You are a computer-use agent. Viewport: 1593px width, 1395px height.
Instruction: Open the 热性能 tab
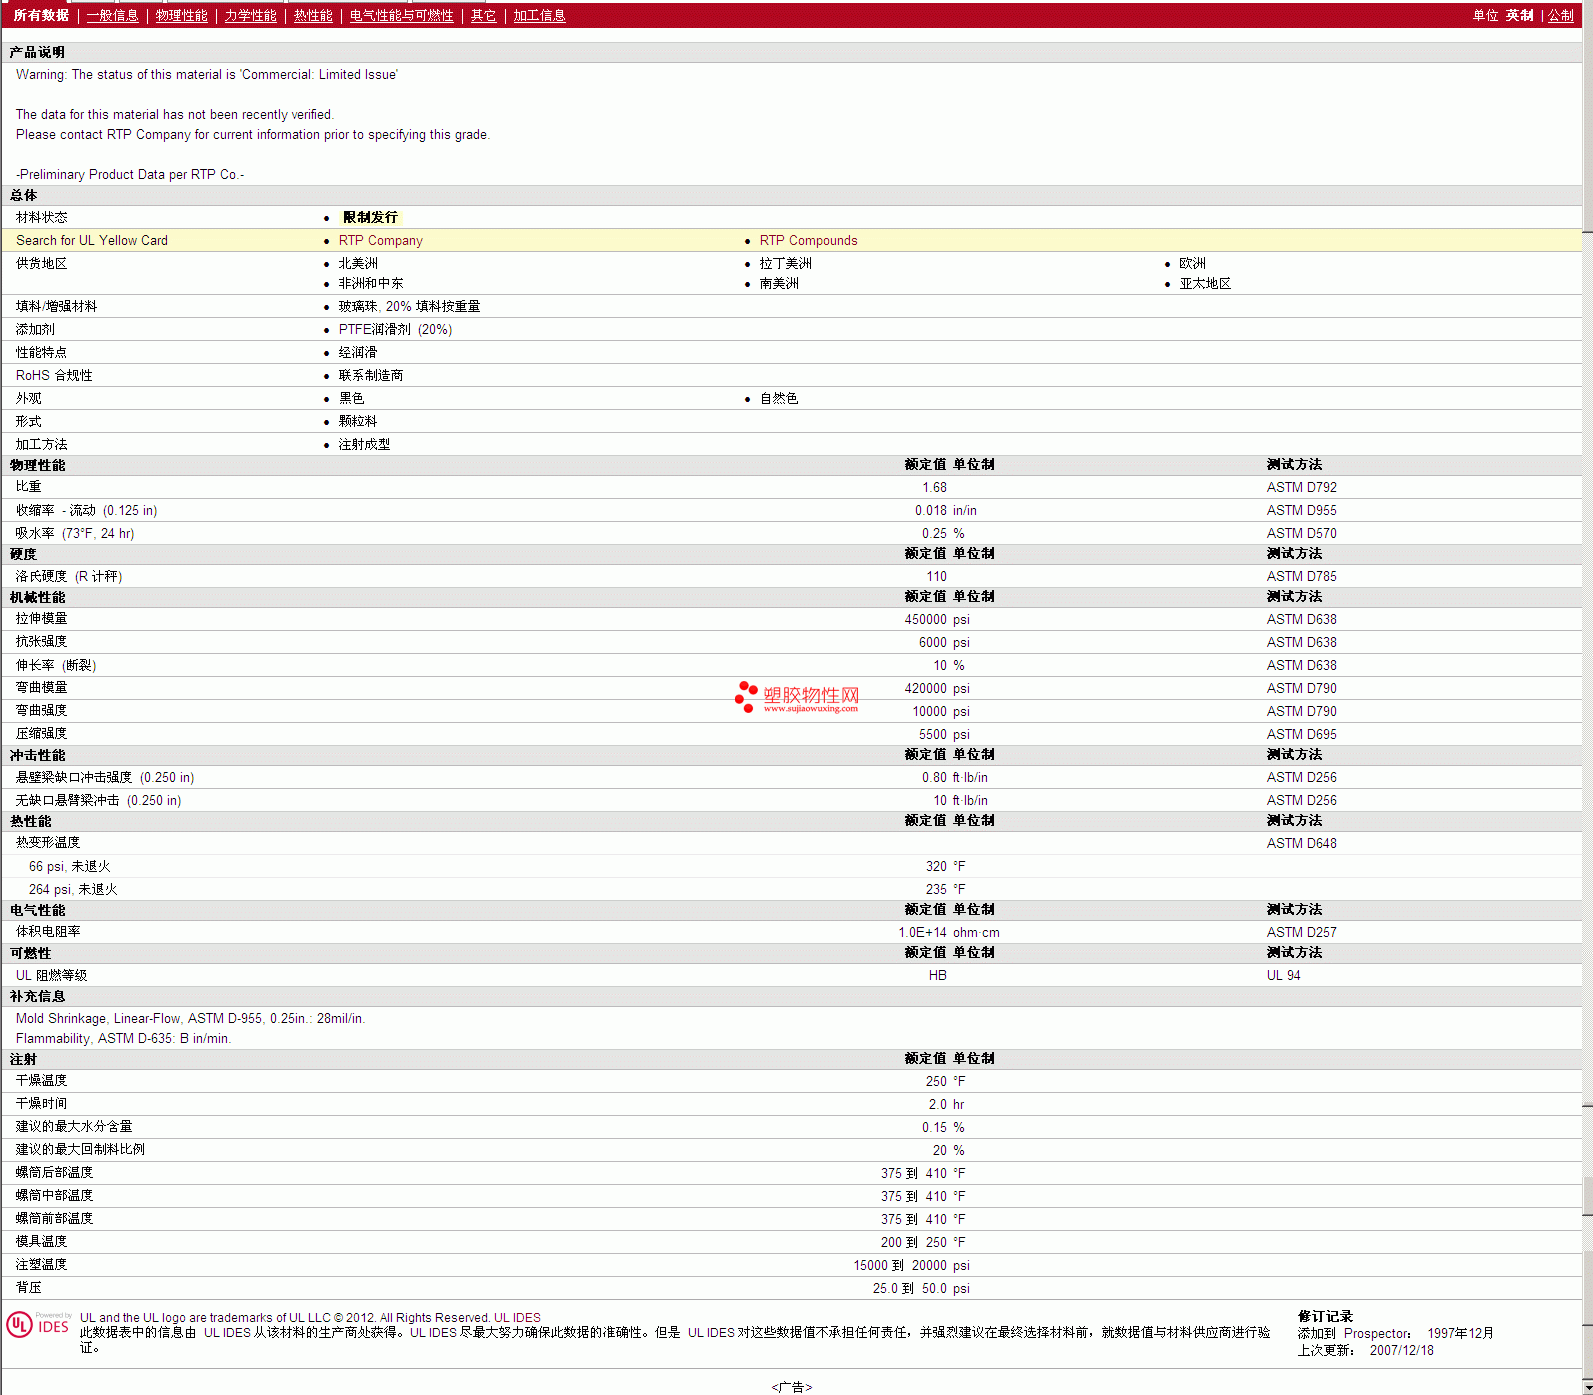click(313, 15)
